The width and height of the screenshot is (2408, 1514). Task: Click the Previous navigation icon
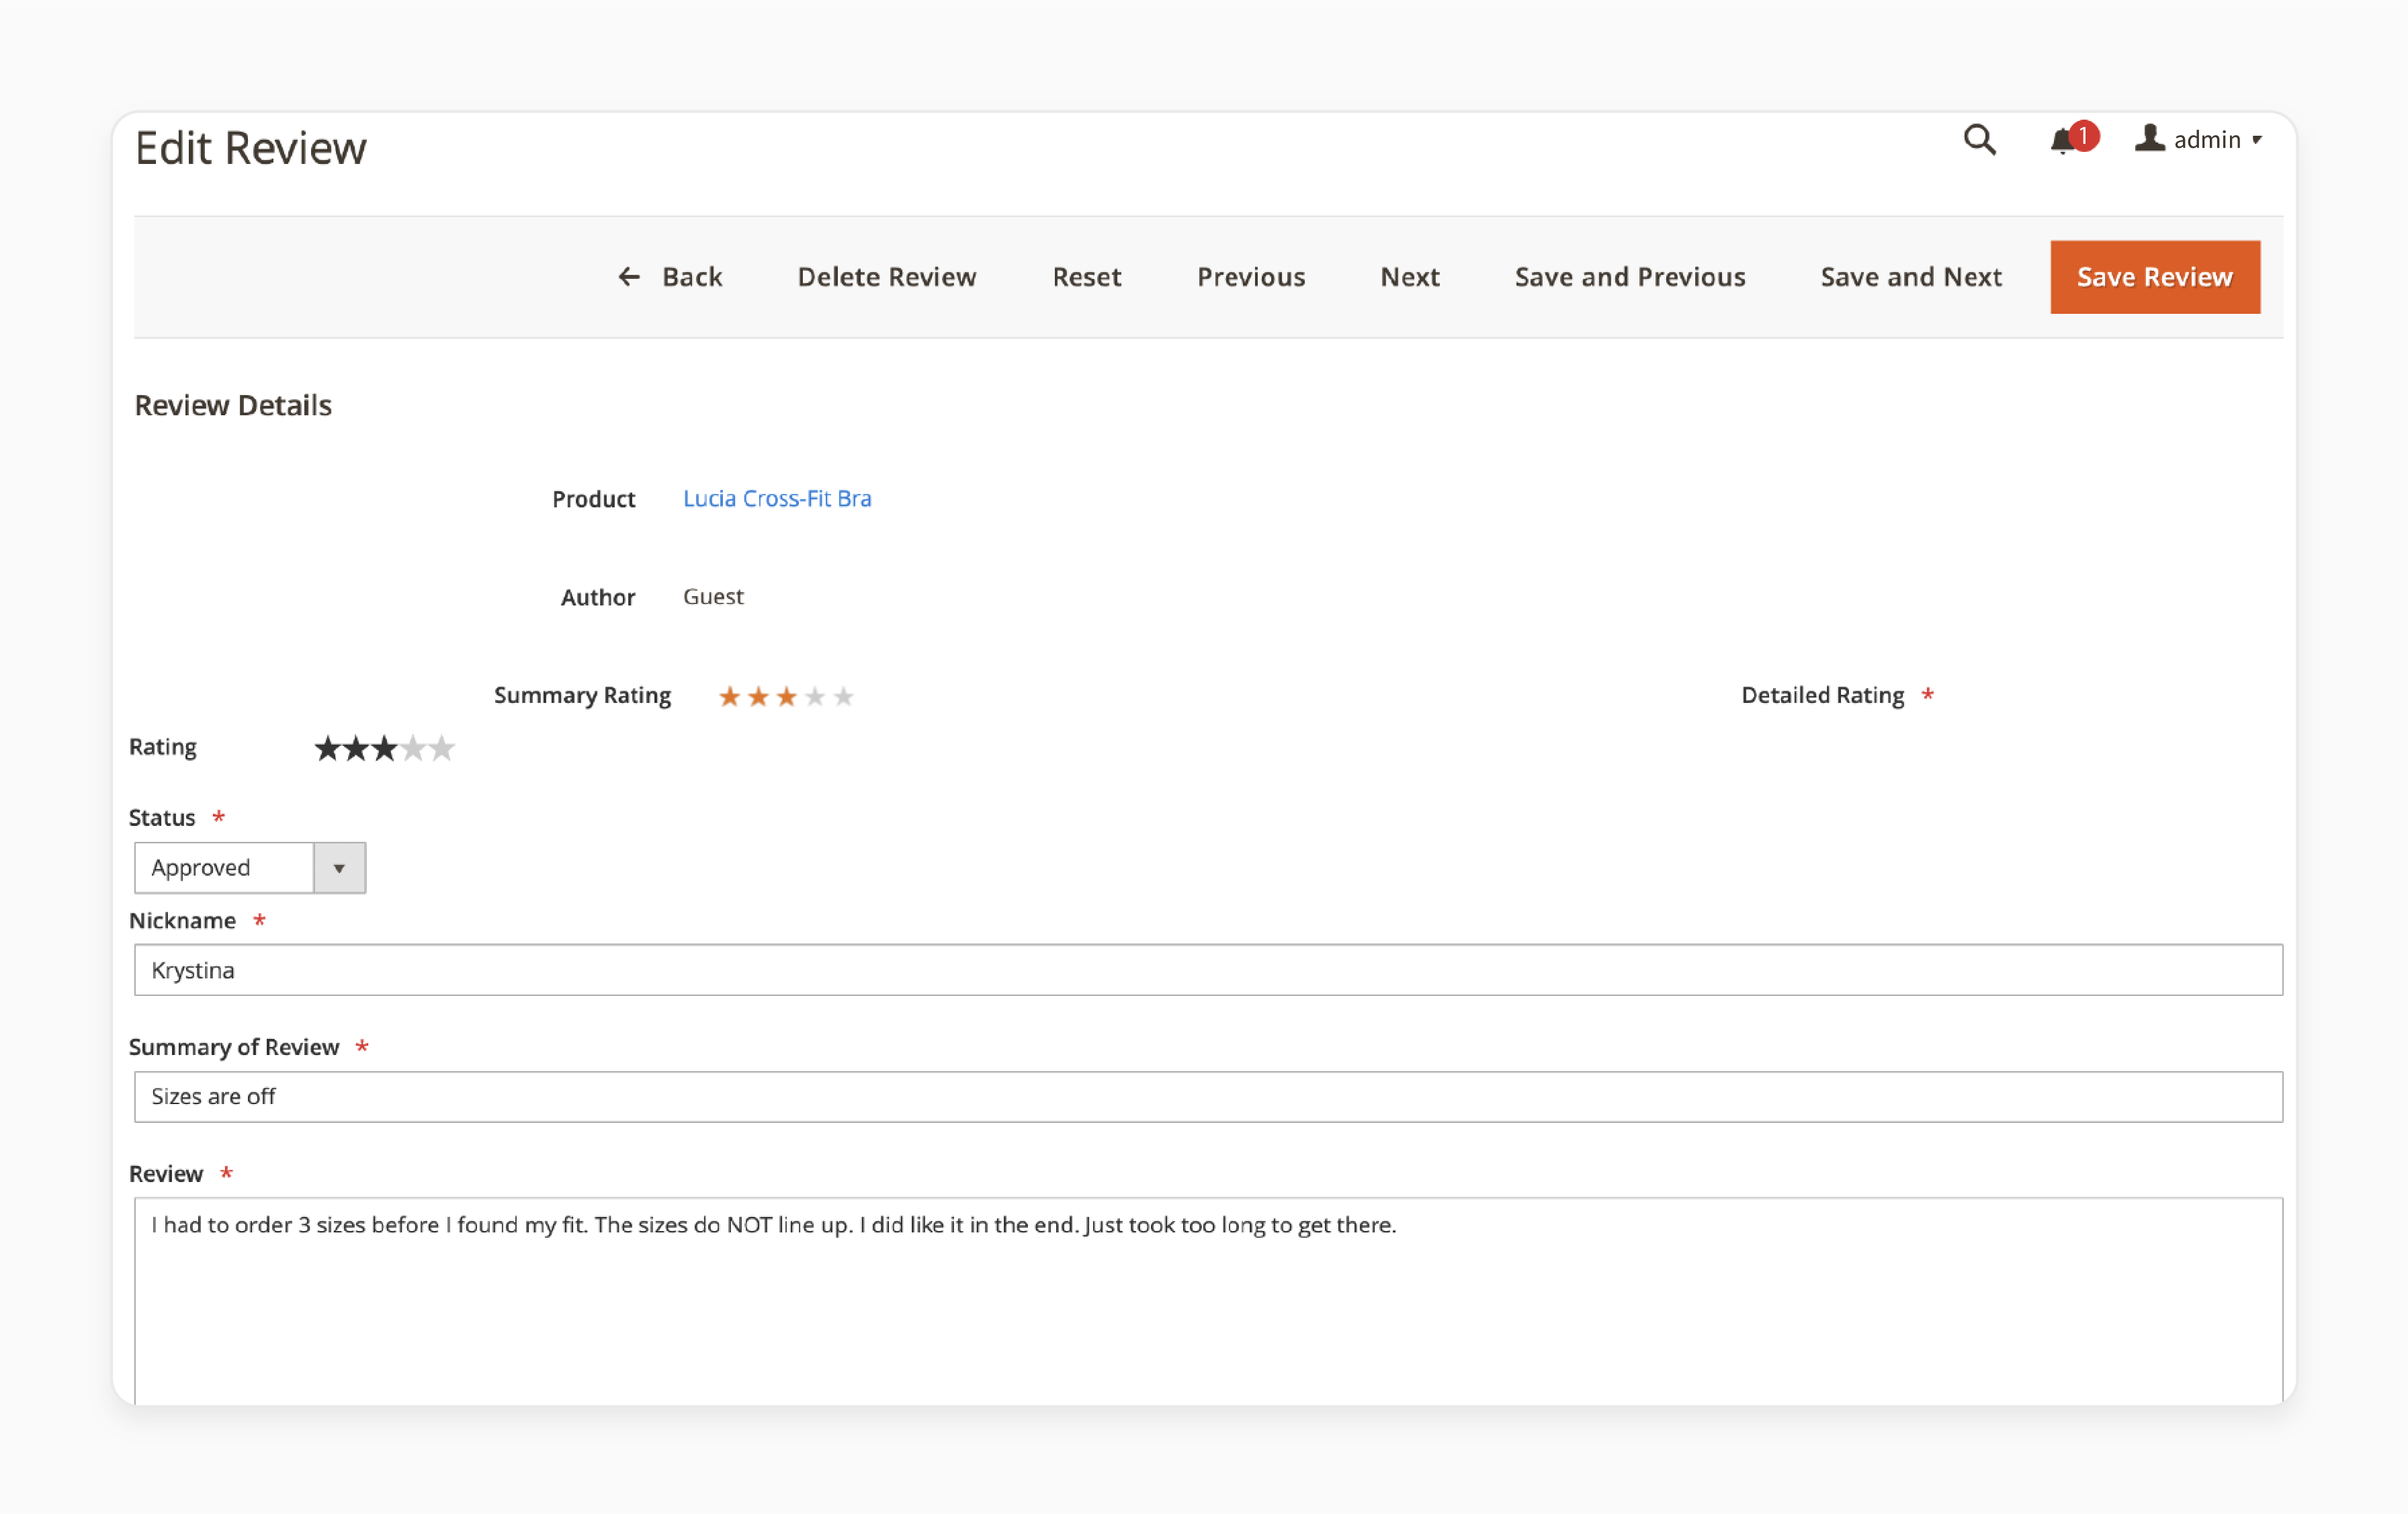[x=1252, y=276]
